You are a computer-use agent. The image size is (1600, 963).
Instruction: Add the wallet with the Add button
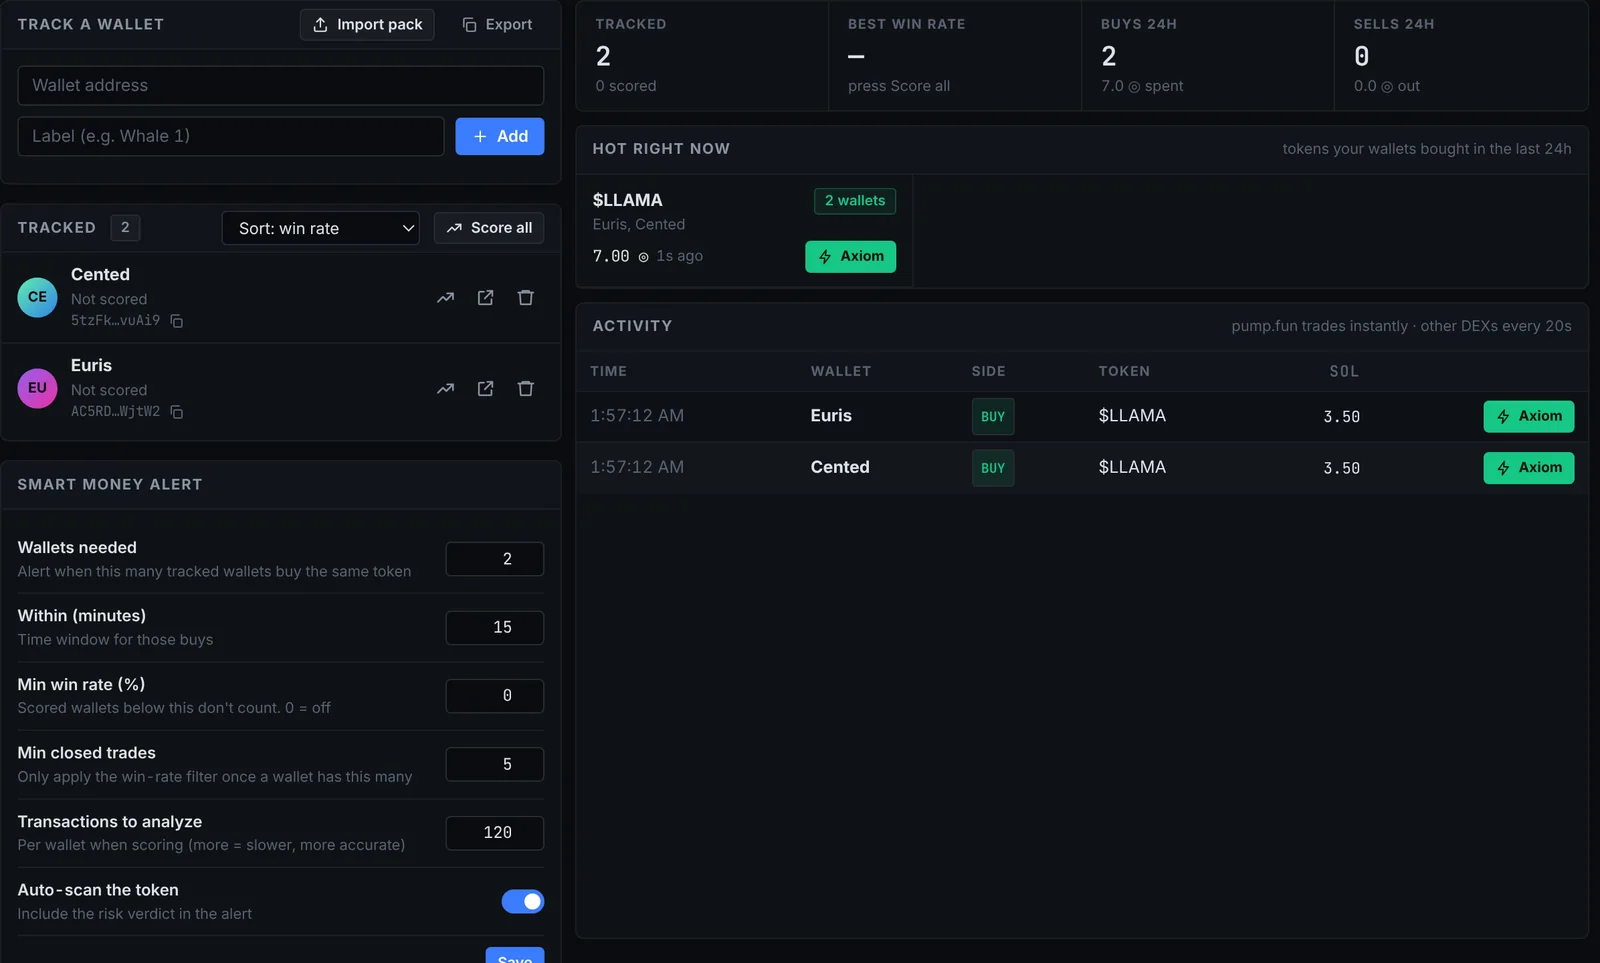click(x=500, y=136)
